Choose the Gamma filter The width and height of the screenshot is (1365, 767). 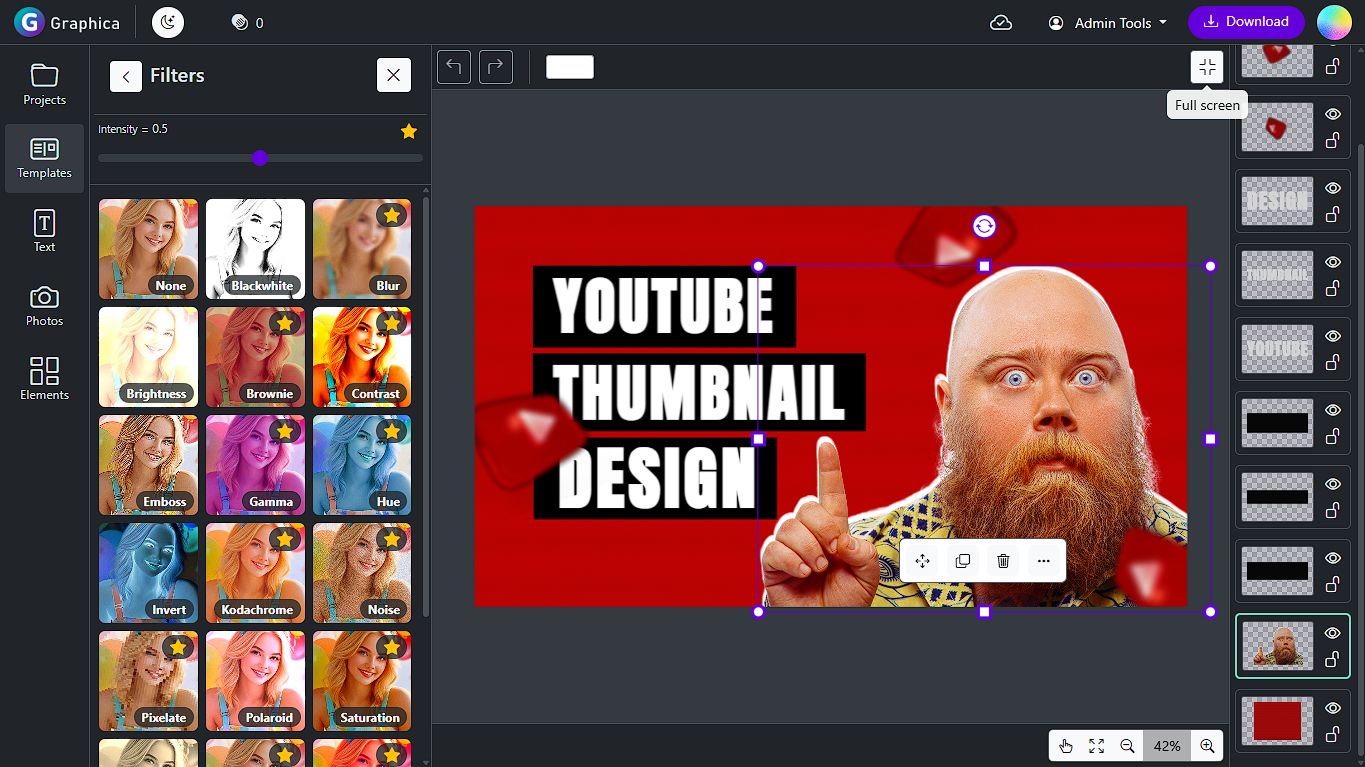[255, 465]
